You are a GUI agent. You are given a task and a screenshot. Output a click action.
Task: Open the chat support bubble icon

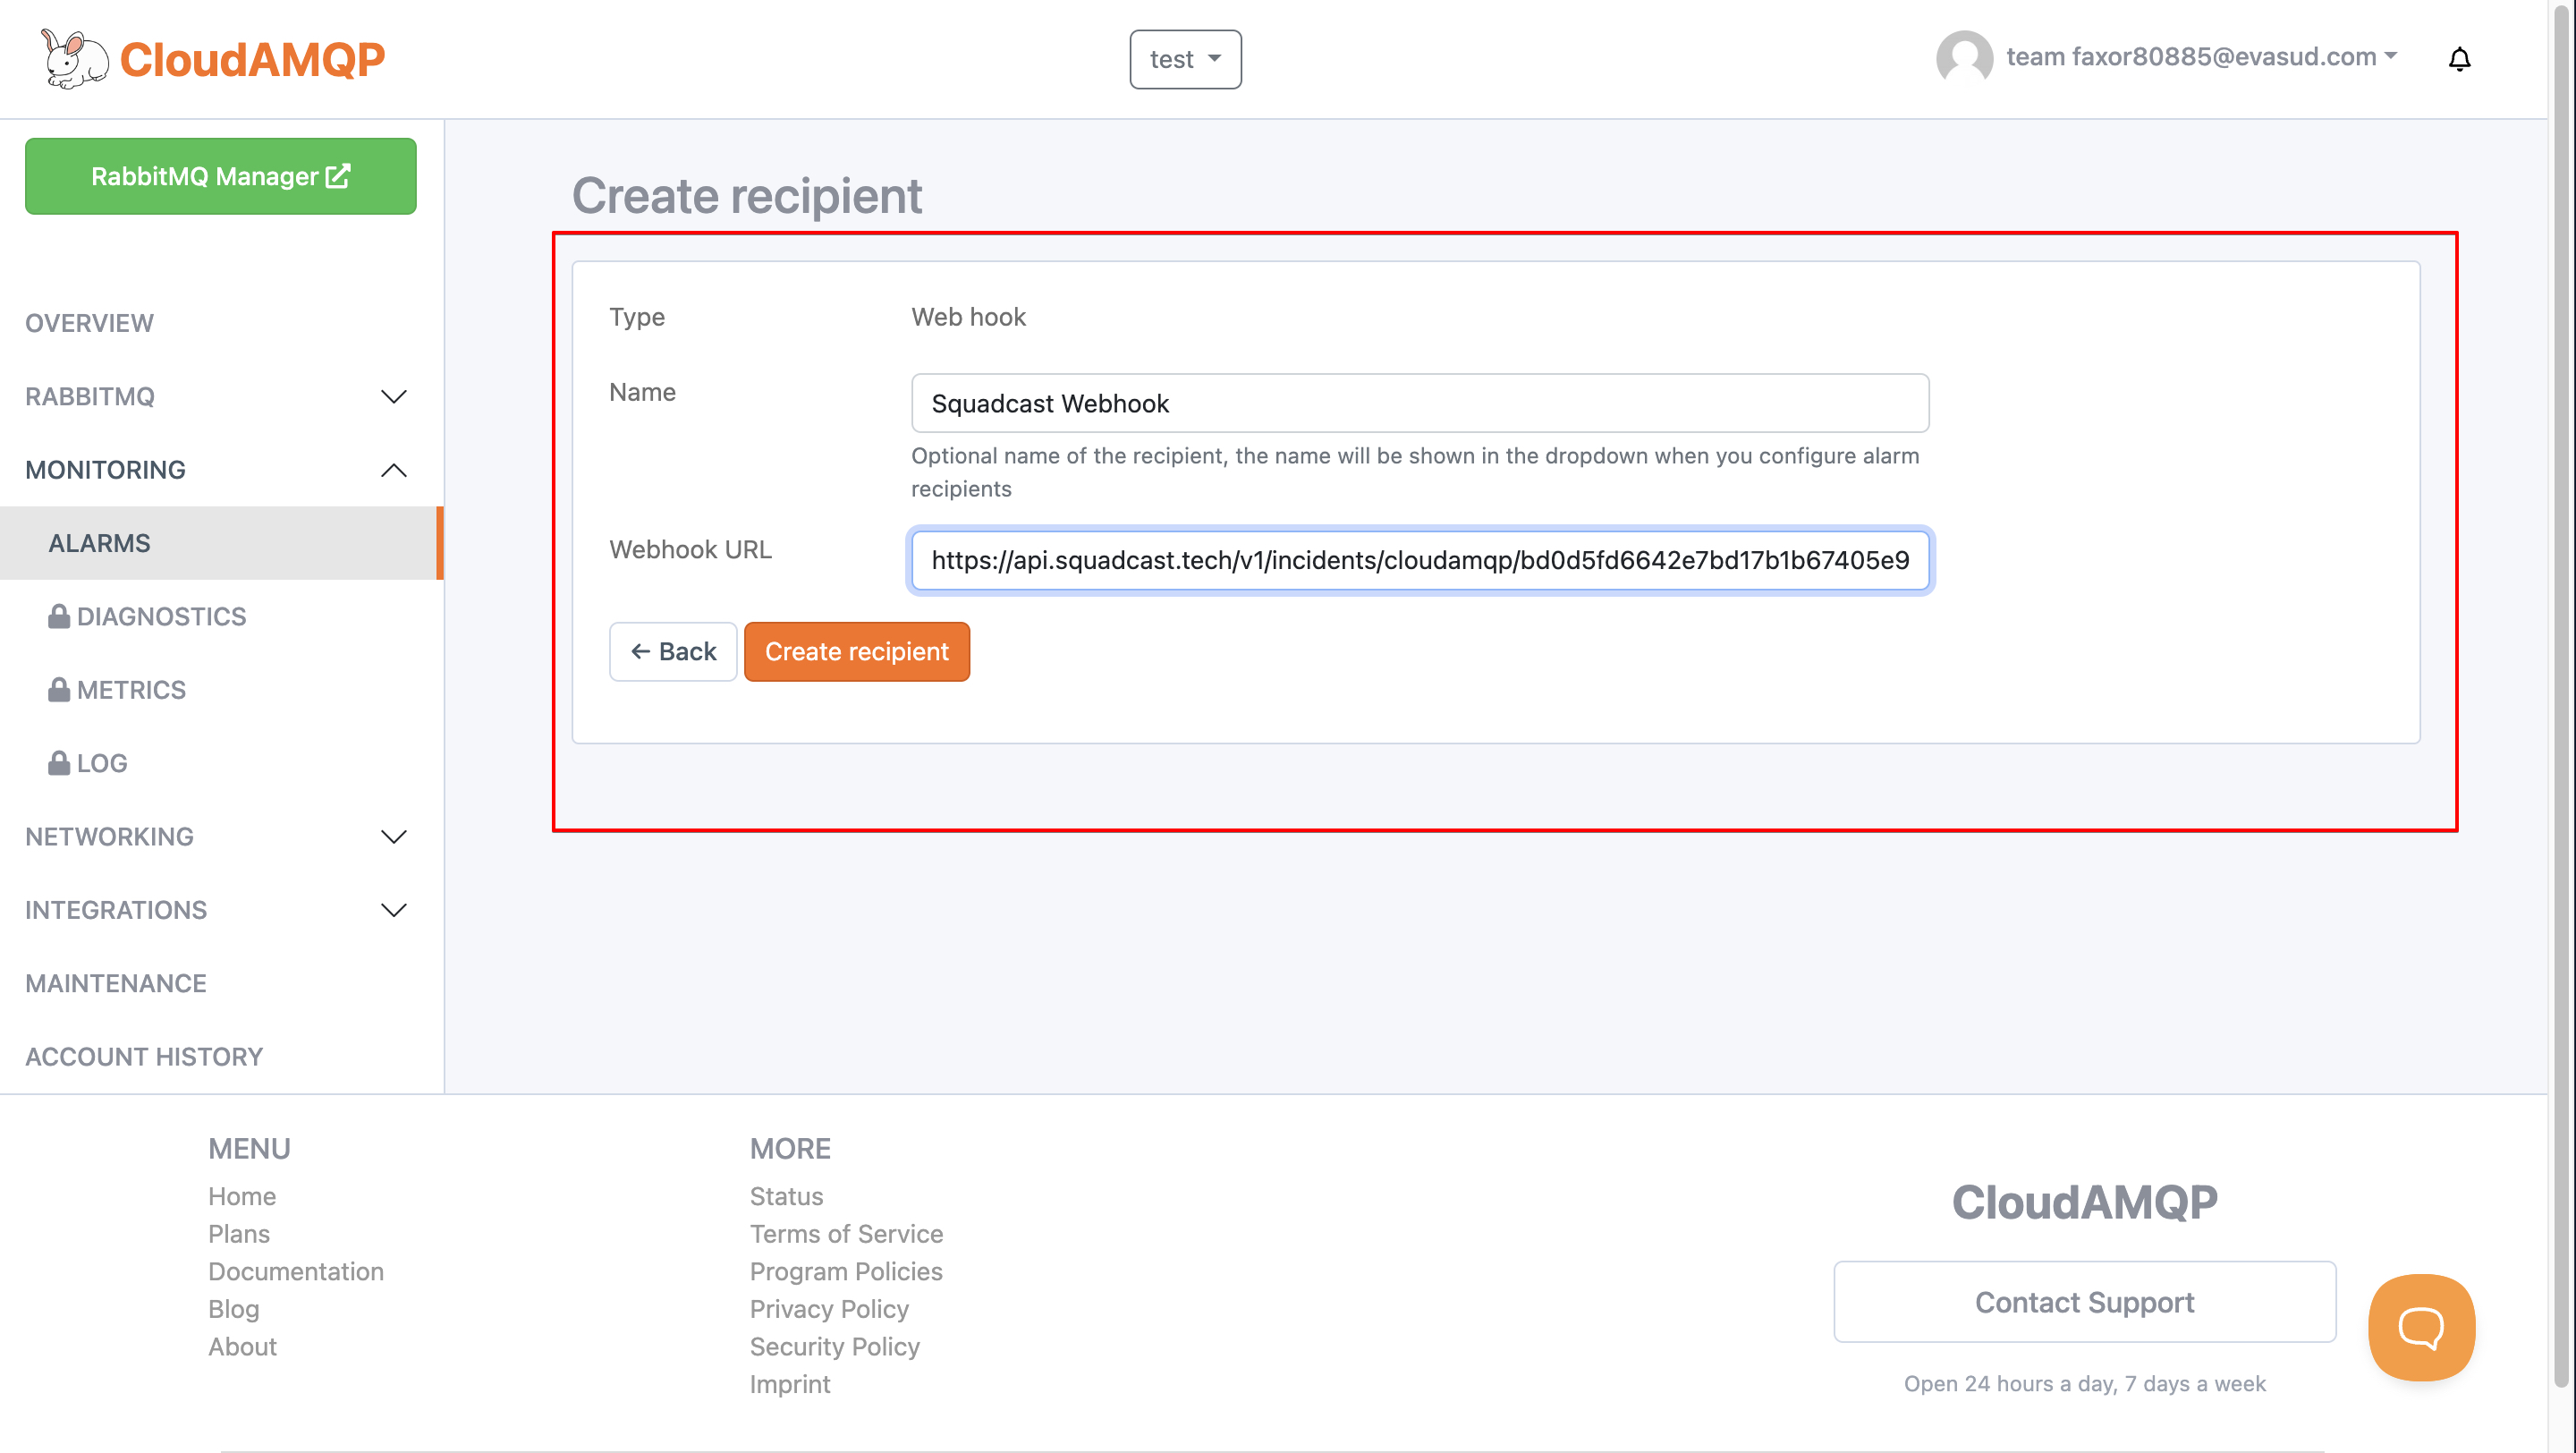click(x=2421, y=1328)
